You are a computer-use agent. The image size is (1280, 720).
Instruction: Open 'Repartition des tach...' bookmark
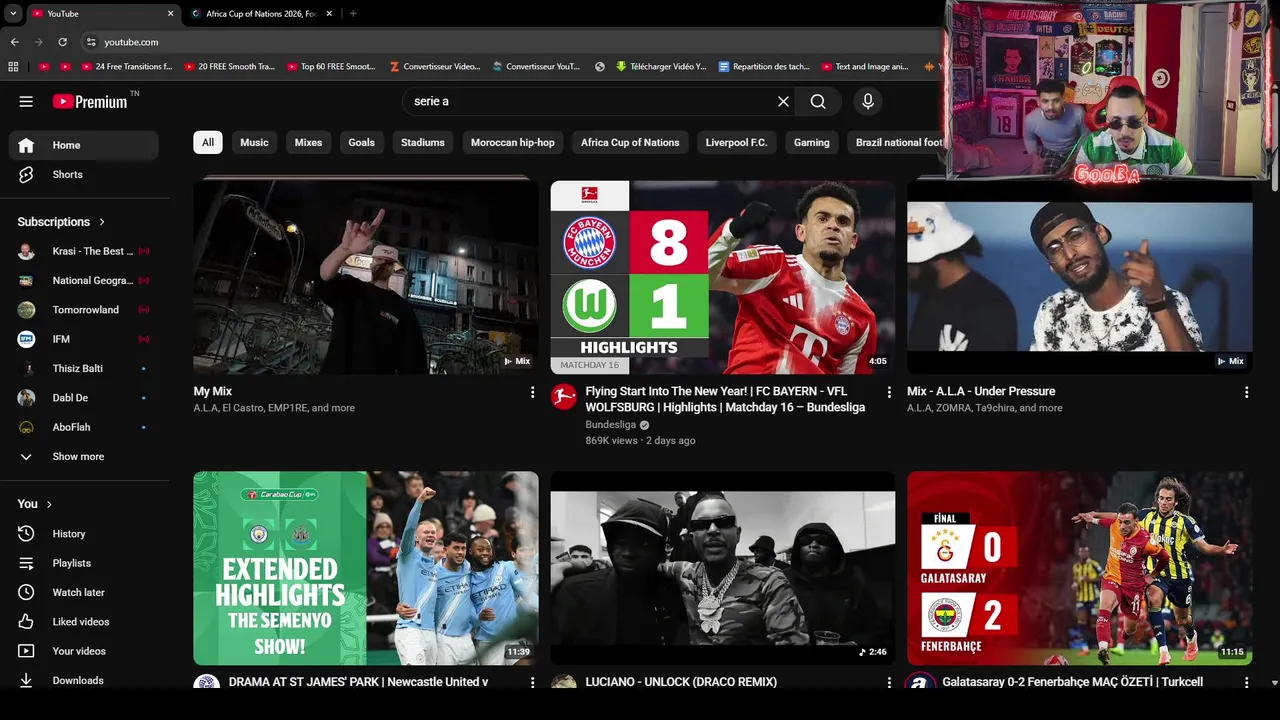click(x=764, y=67)
